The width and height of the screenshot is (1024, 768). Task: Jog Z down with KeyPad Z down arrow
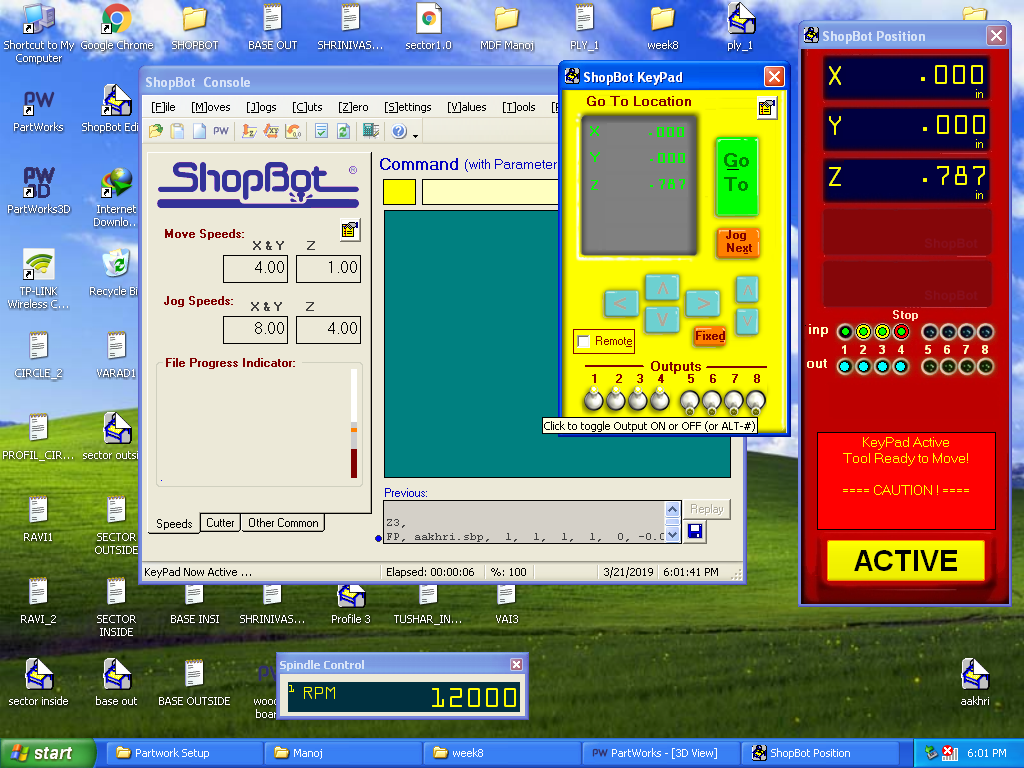[x=748, y=321]
